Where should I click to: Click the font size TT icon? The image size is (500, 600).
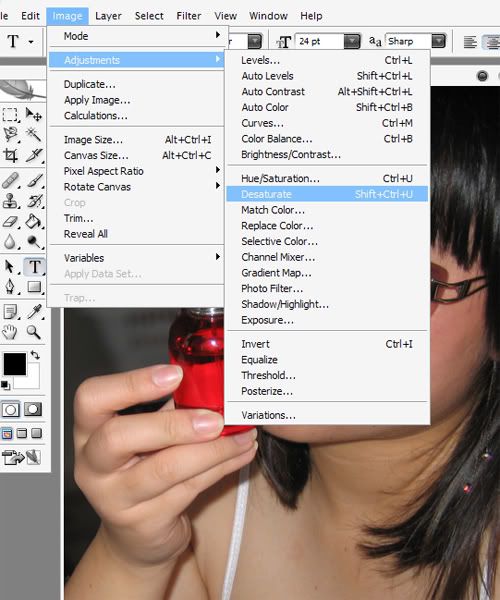(x=284, y=42)
